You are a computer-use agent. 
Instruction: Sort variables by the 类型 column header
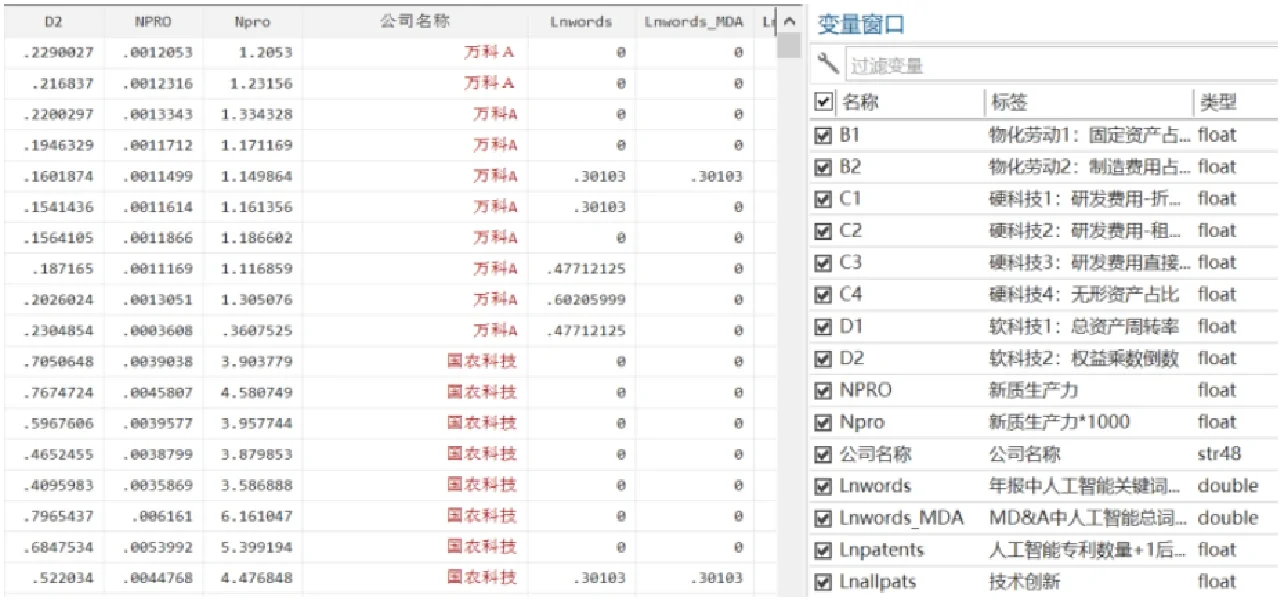click(x=1217, y=102)
